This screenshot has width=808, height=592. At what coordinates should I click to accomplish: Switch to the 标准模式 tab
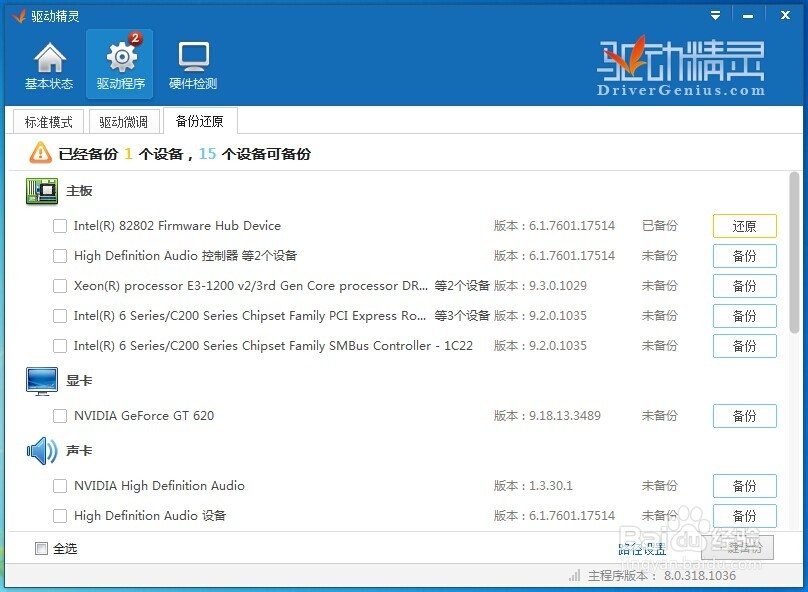(x=48, y=122)
